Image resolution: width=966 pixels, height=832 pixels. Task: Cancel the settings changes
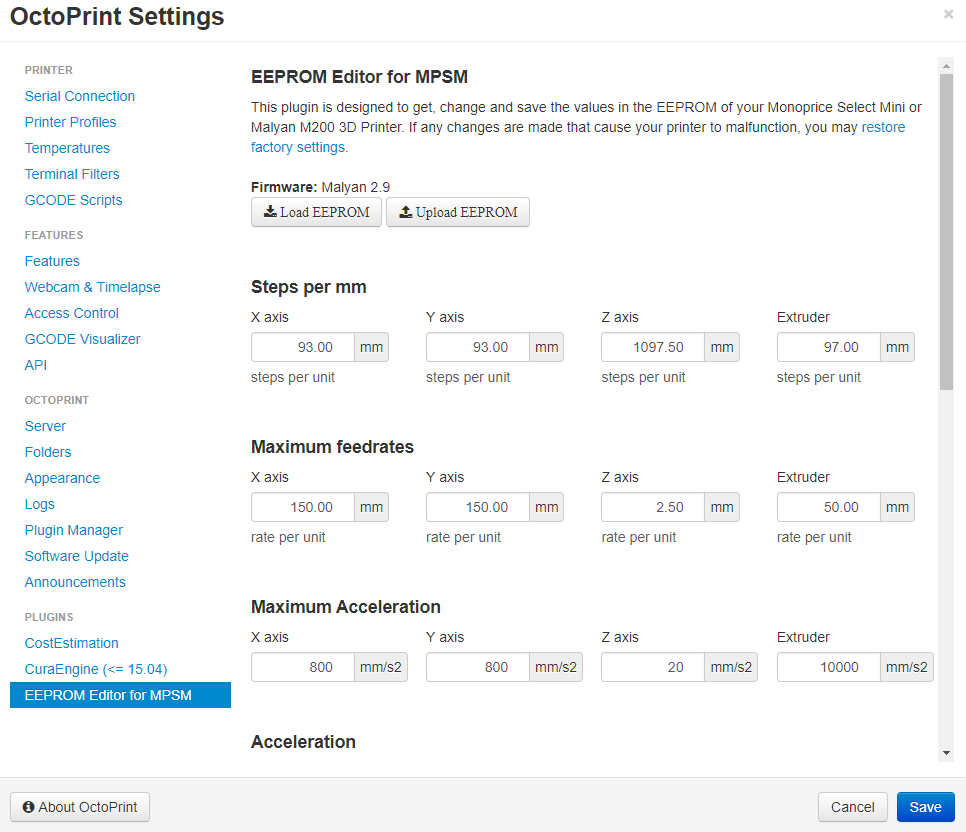coord(853,807)
